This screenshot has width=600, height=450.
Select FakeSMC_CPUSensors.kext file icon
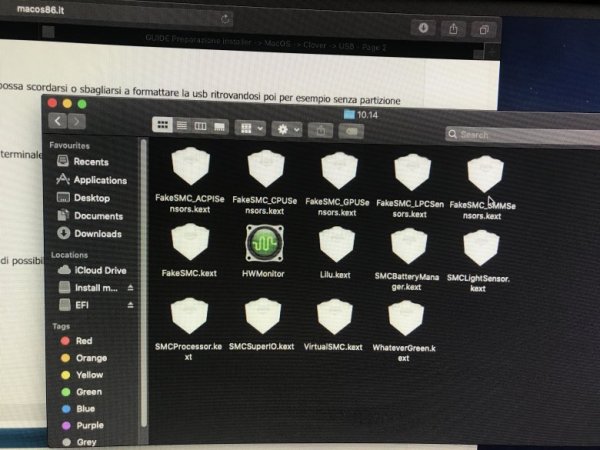pos(266,168)
